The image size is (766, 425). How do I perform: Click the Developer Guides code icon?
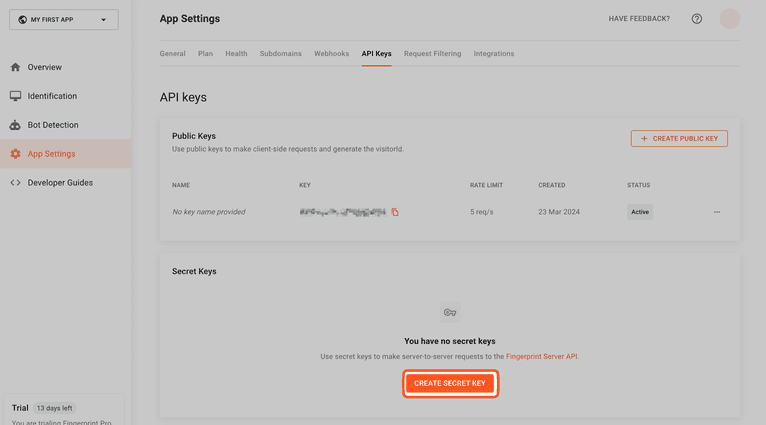click(15, 183)
